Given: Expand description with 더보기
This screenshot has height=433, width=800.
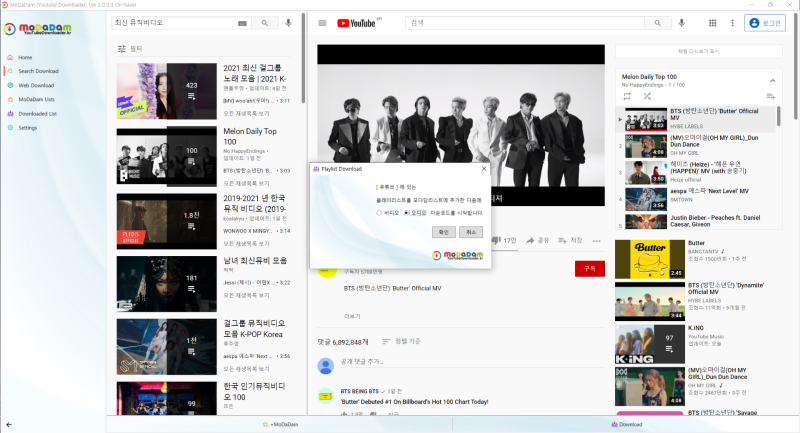Looking at the screenshot, I should (x=352, y=316).
